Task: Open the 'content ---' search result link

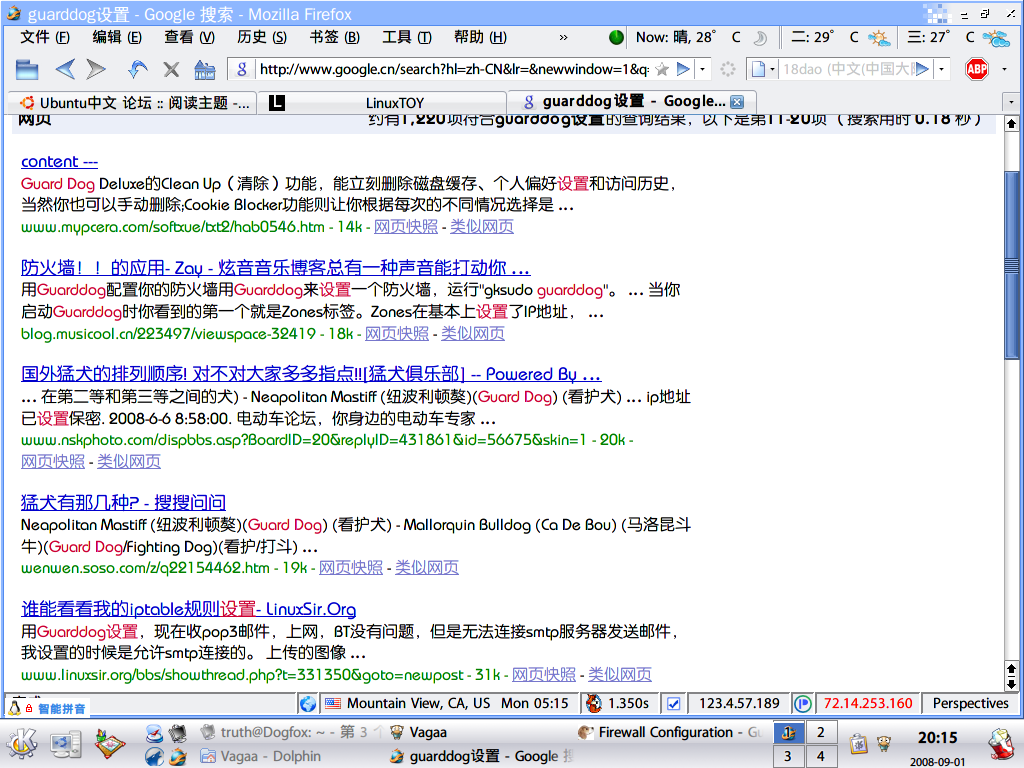Action: (59, 161)
